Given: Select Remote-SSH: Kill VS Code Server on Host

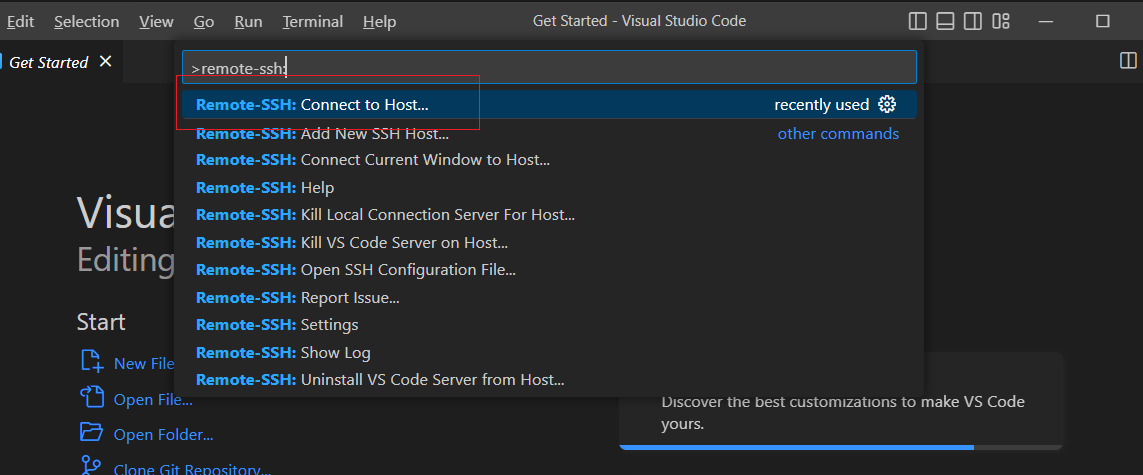Looking at the screenshot, I should [x=549, y=243].
